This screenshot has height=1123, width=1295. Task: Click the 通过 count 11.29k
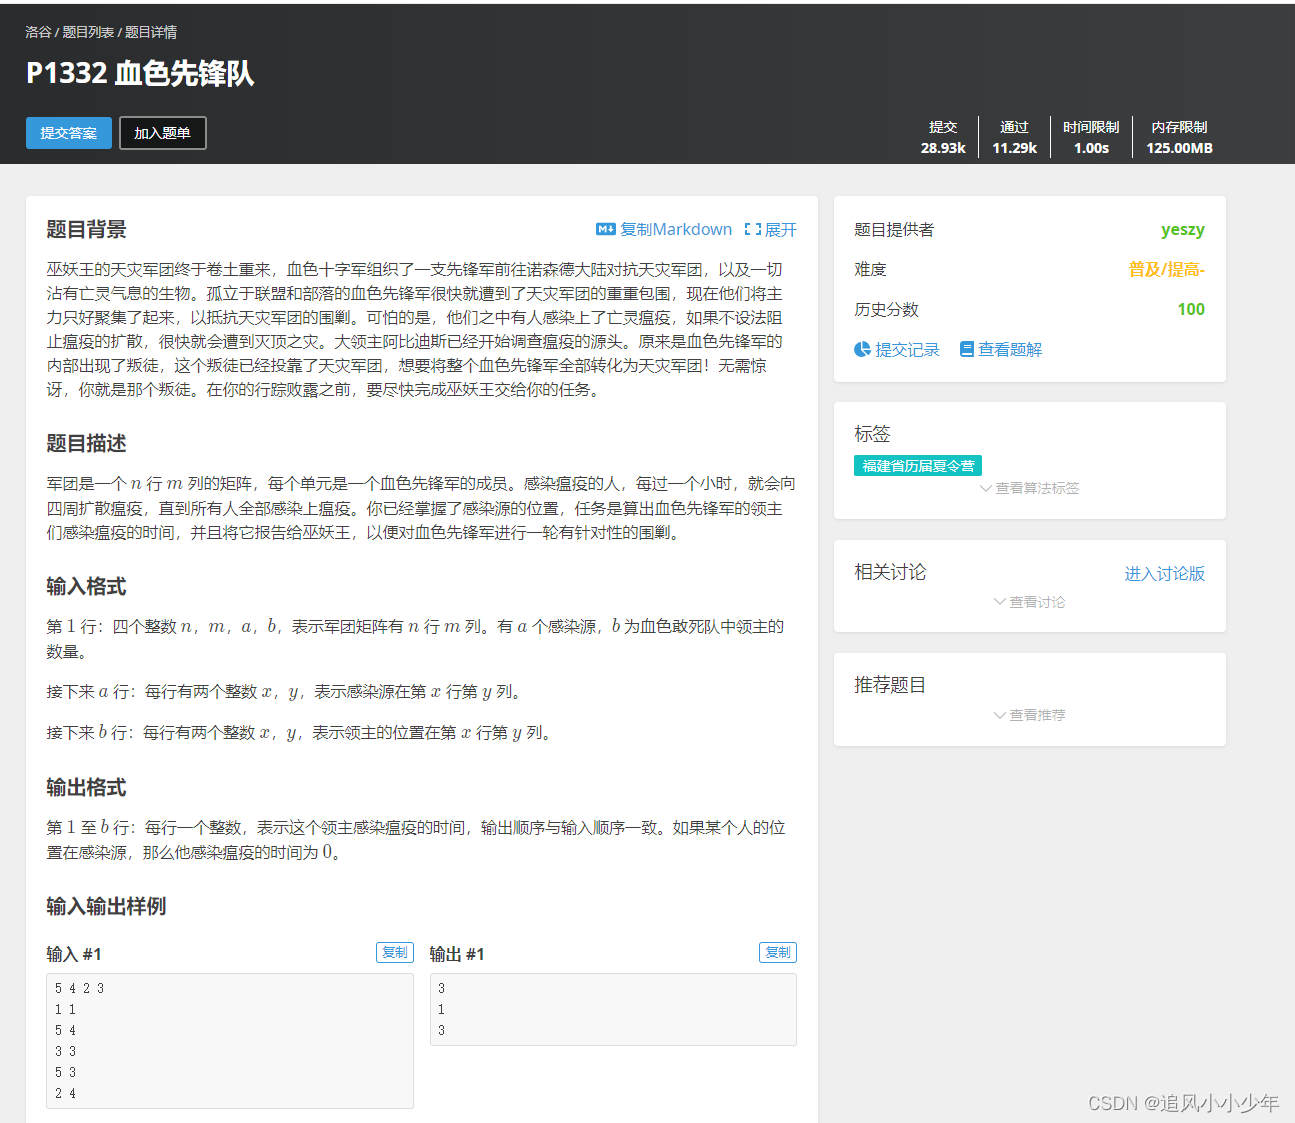tap(1014, 148)
